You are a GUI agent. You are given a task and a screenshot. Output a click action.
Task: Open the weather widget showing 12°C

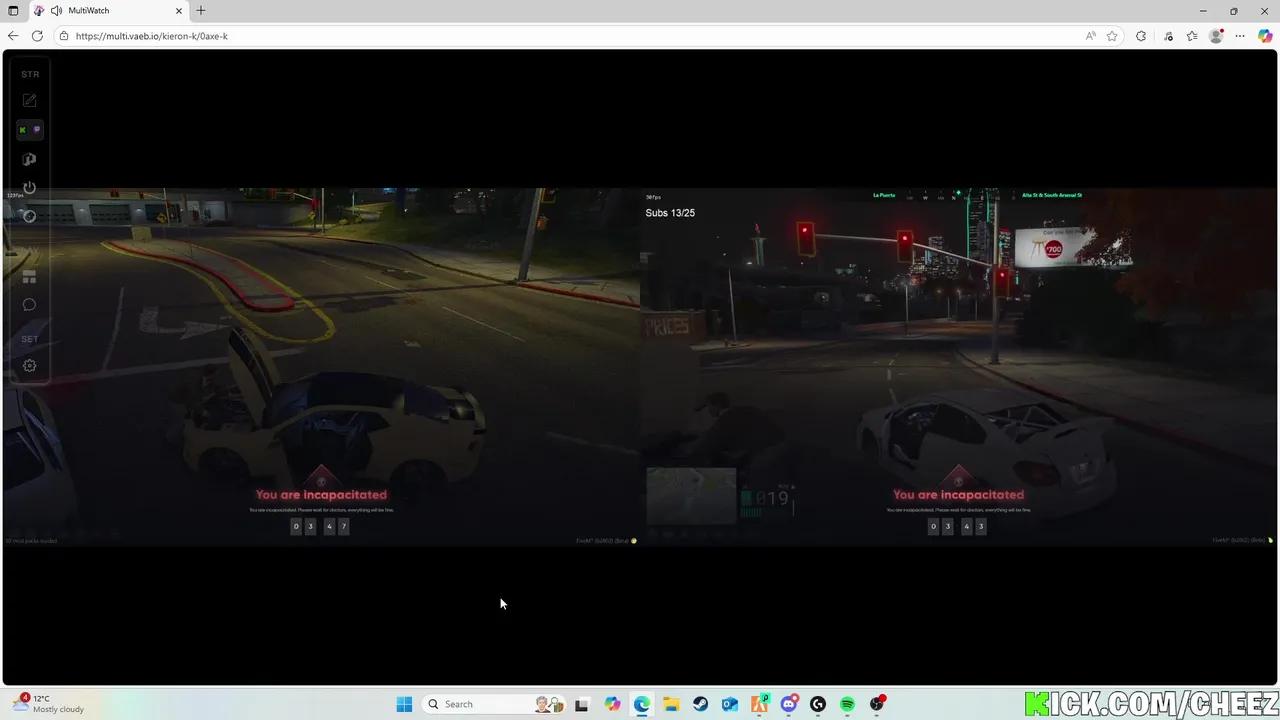coord(50,704)
